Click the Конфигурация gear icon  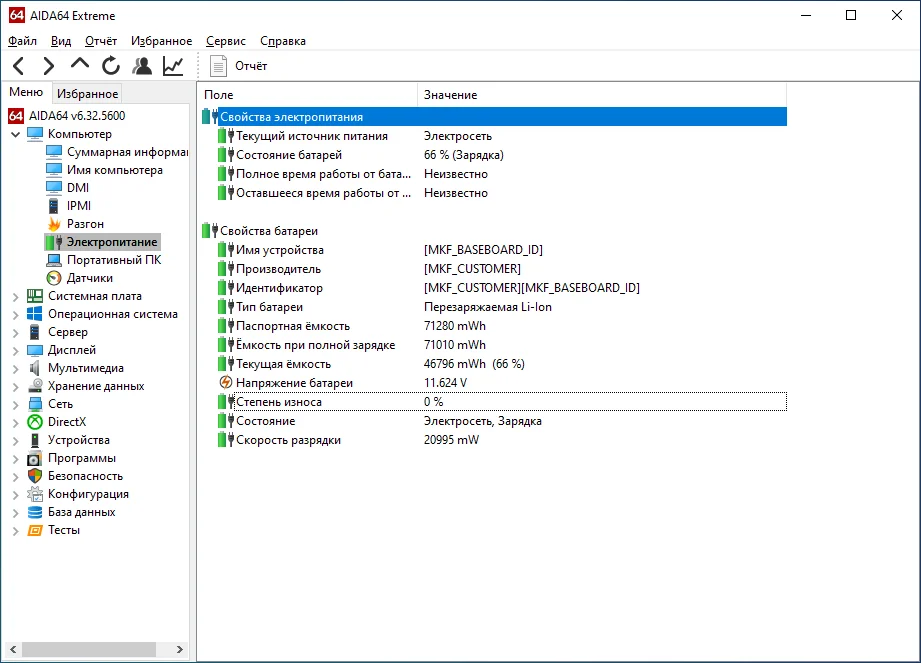[x=35, y=494]
